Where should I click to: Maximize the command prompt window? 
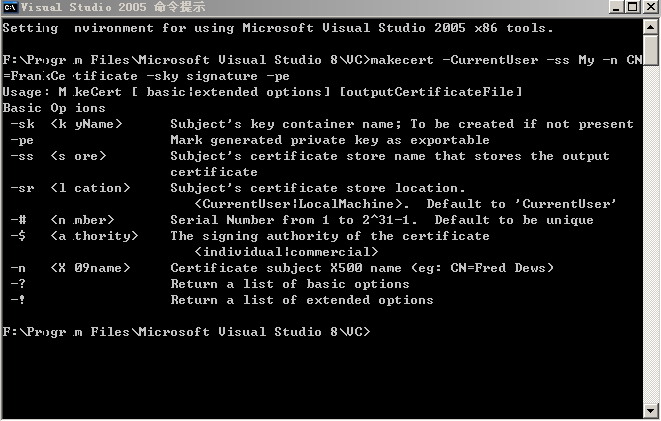pos(633,7)
